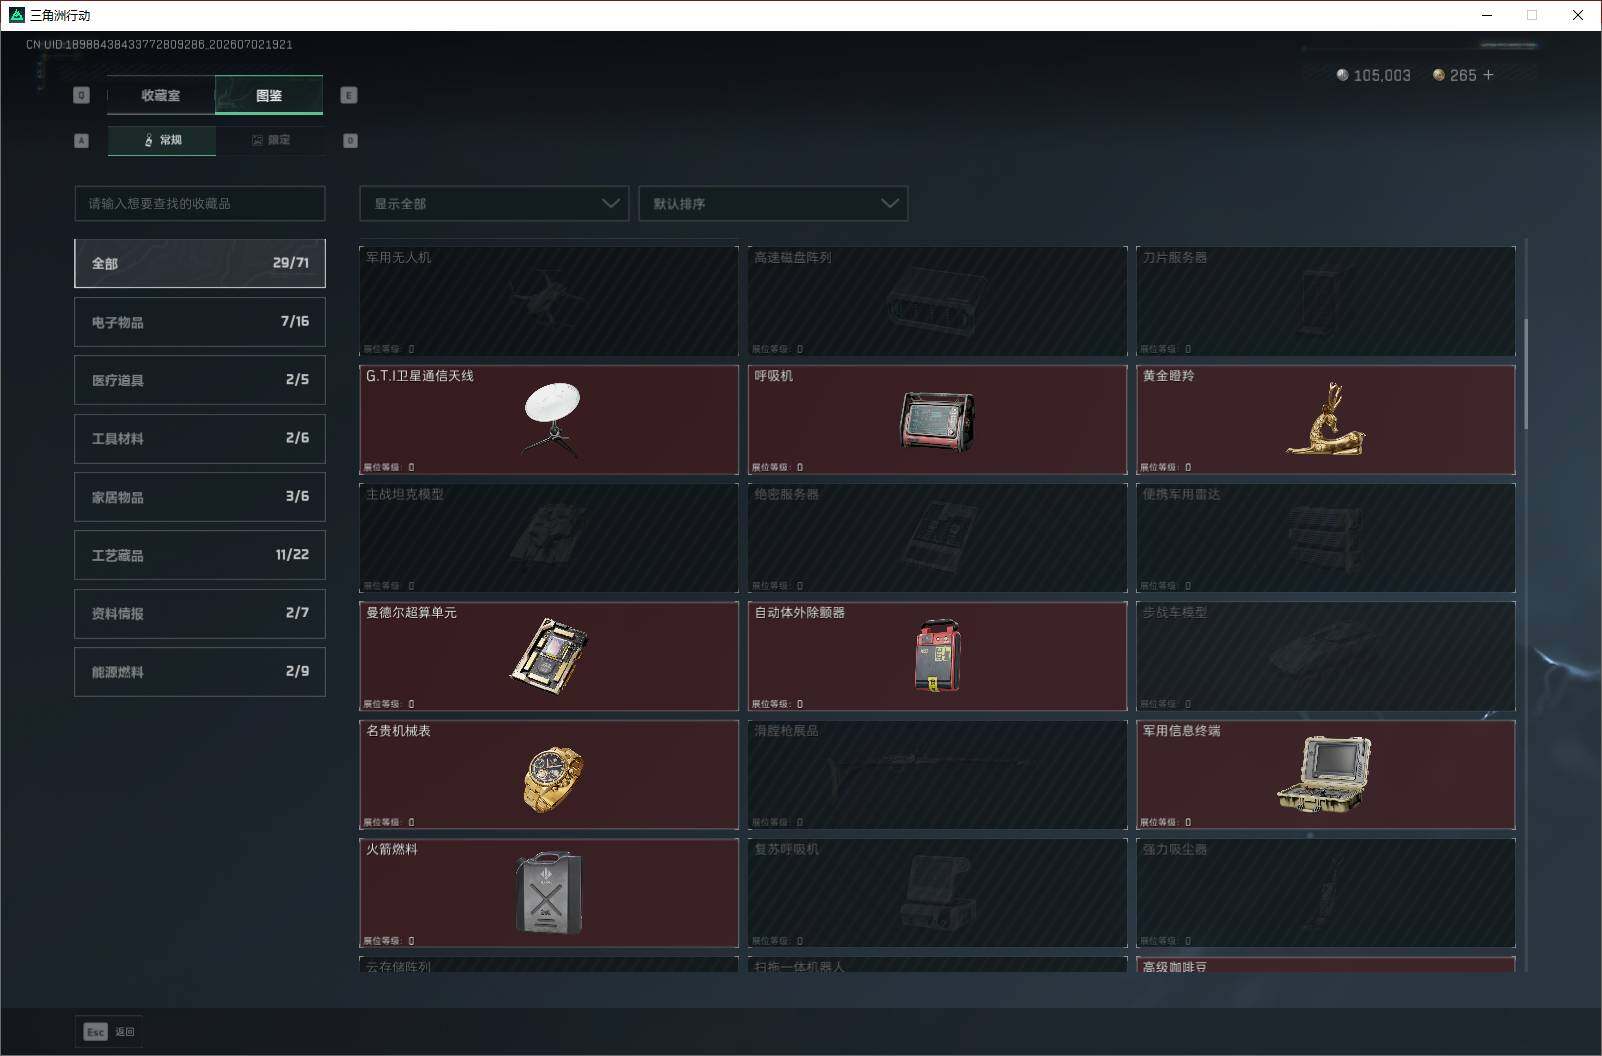Select the 黄金瞪羚 golden gazelle statue

(x=1325, y=419)
